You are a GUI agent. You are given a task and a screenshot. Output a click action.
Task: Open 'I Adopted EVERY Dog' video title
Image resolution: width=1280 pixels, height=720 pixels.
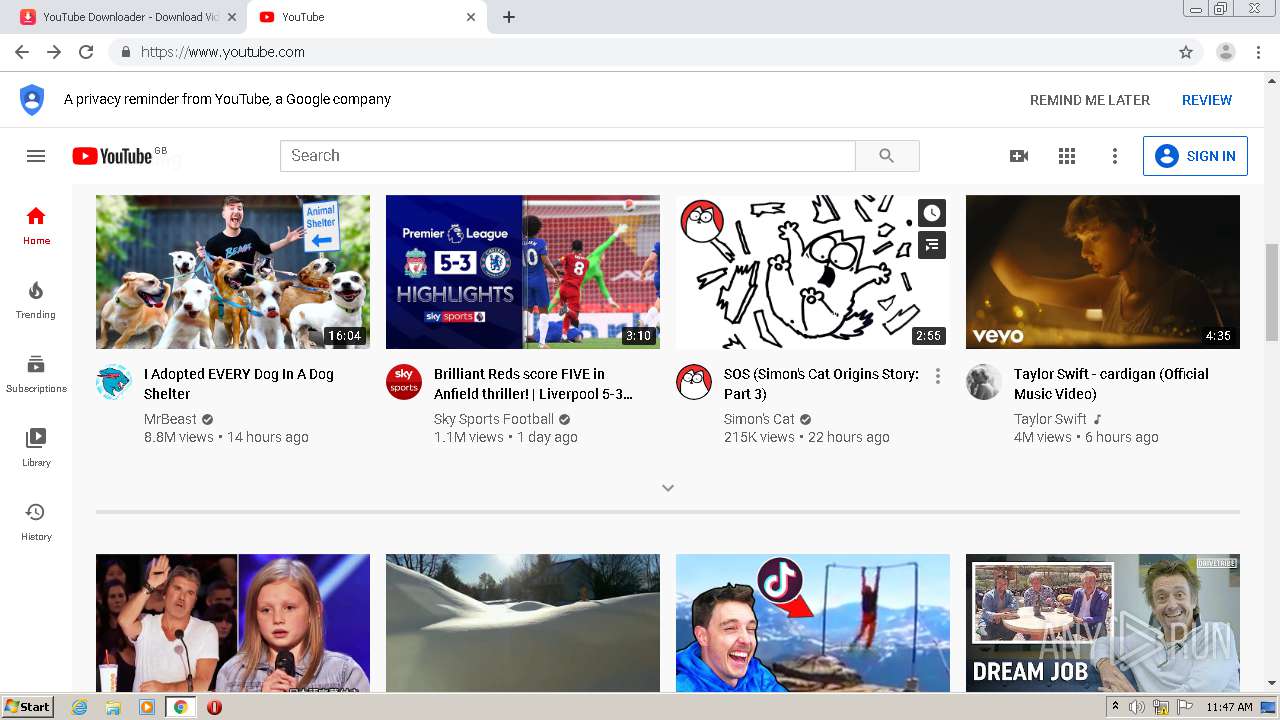pos(239,384)
